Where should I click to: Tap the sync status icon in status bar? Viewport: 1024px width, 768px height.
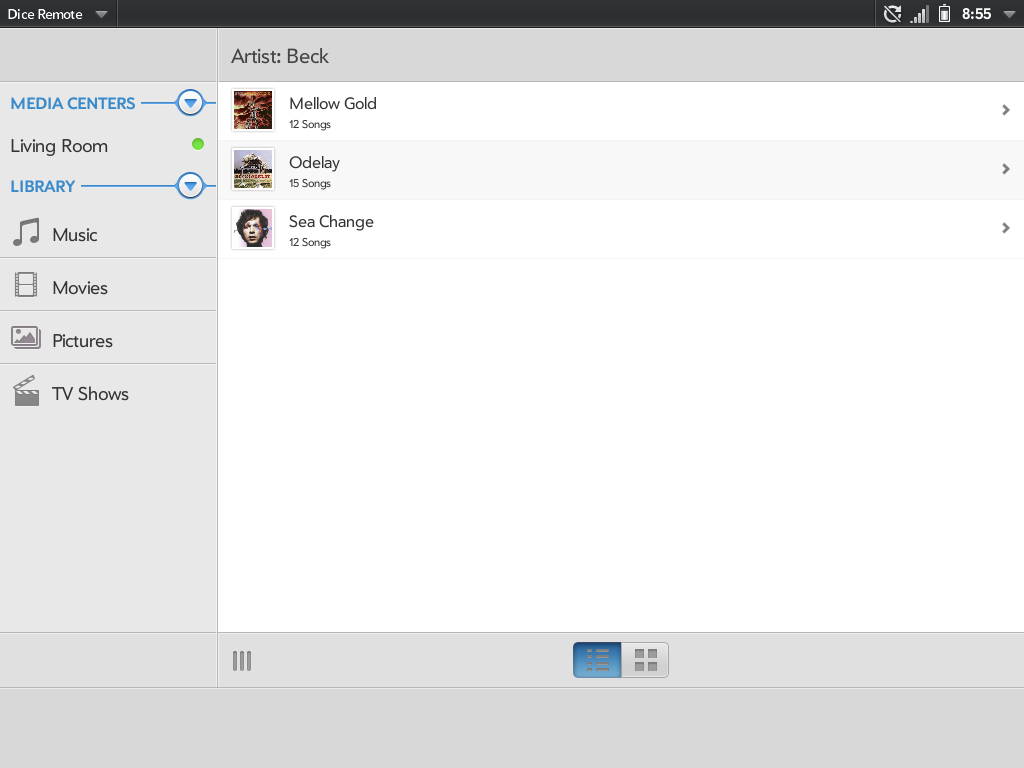point(892,14)
